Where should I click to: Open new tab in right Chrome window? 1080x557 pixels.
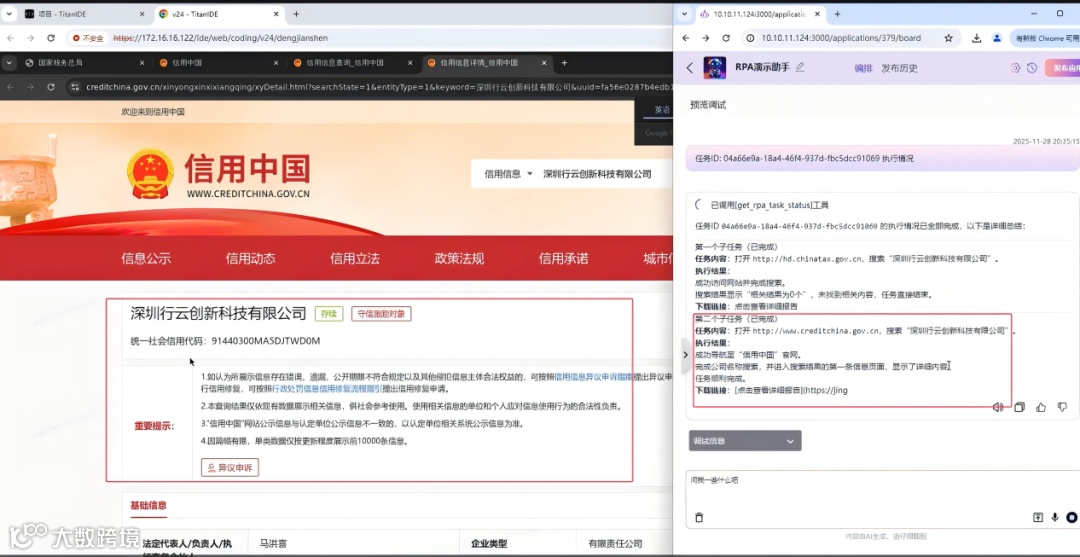838,14
